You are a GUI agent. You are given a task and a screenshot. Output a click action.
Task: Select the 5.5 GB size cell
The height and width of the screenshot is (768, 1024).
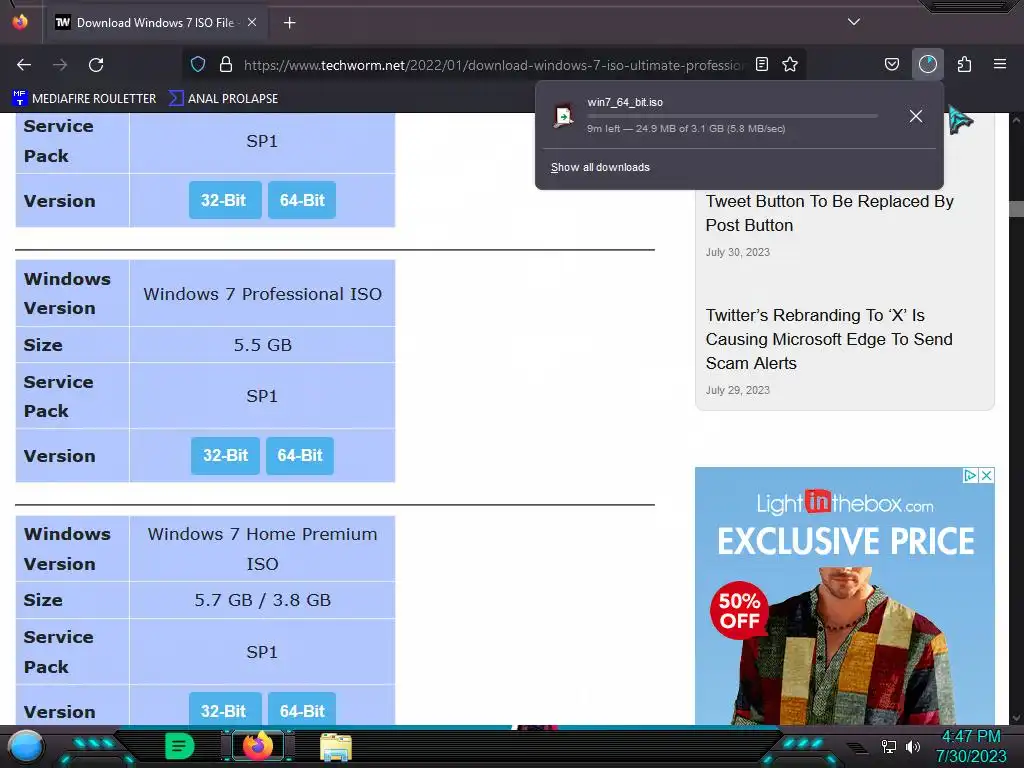coord(263,345)
